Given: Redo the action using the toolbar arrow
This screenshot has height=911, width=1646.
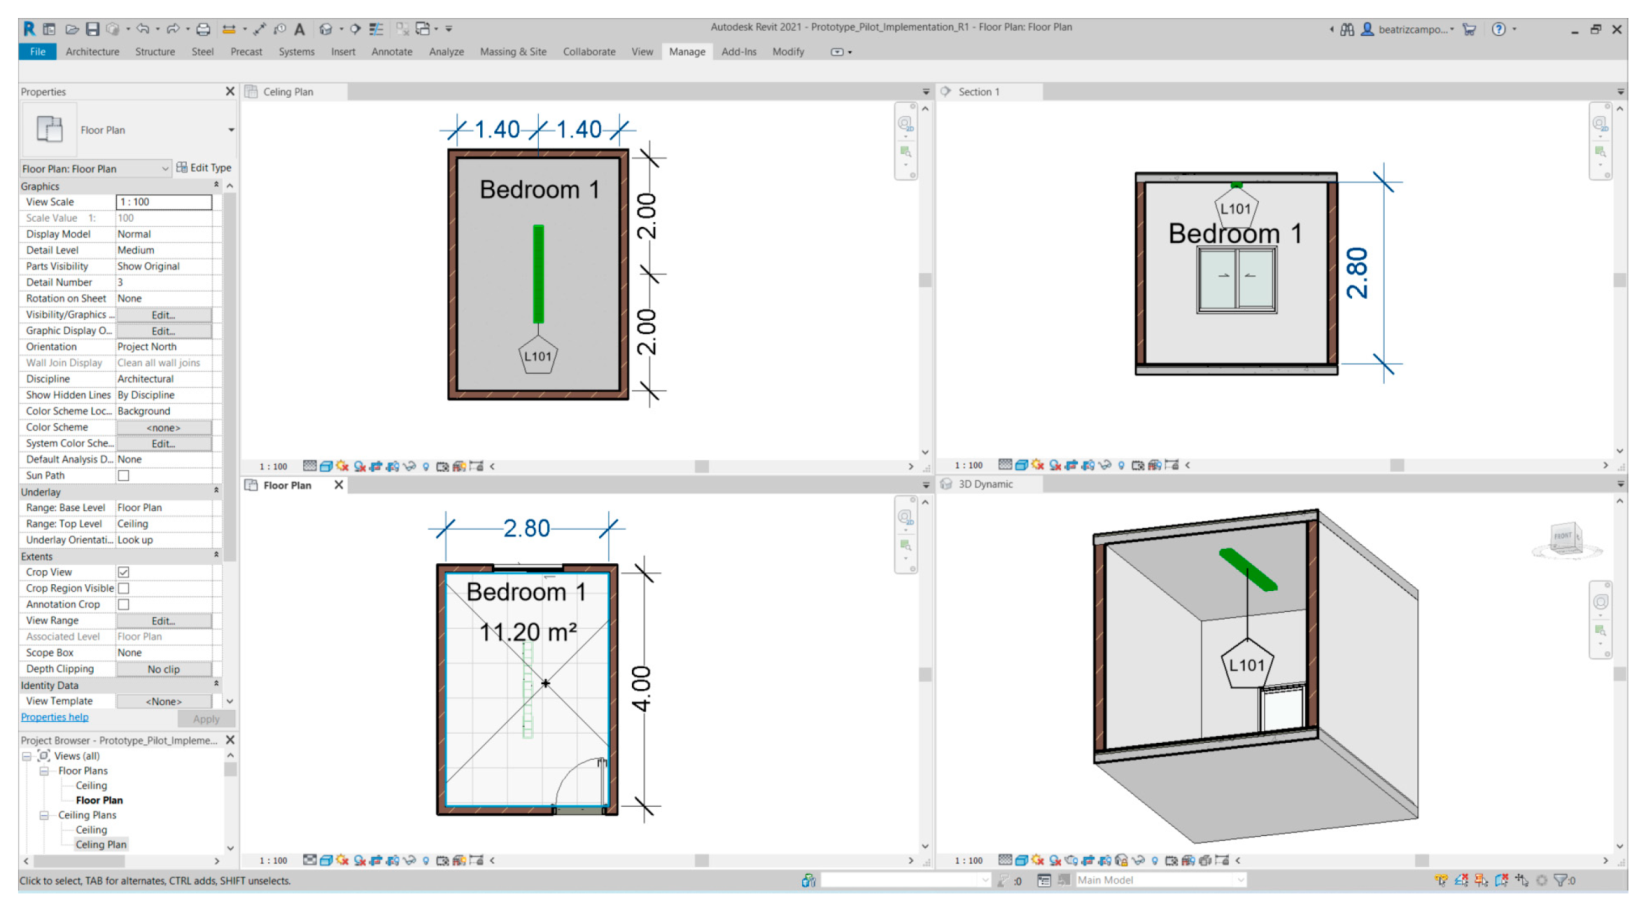Looking at the screenshot, I should 173,29.
